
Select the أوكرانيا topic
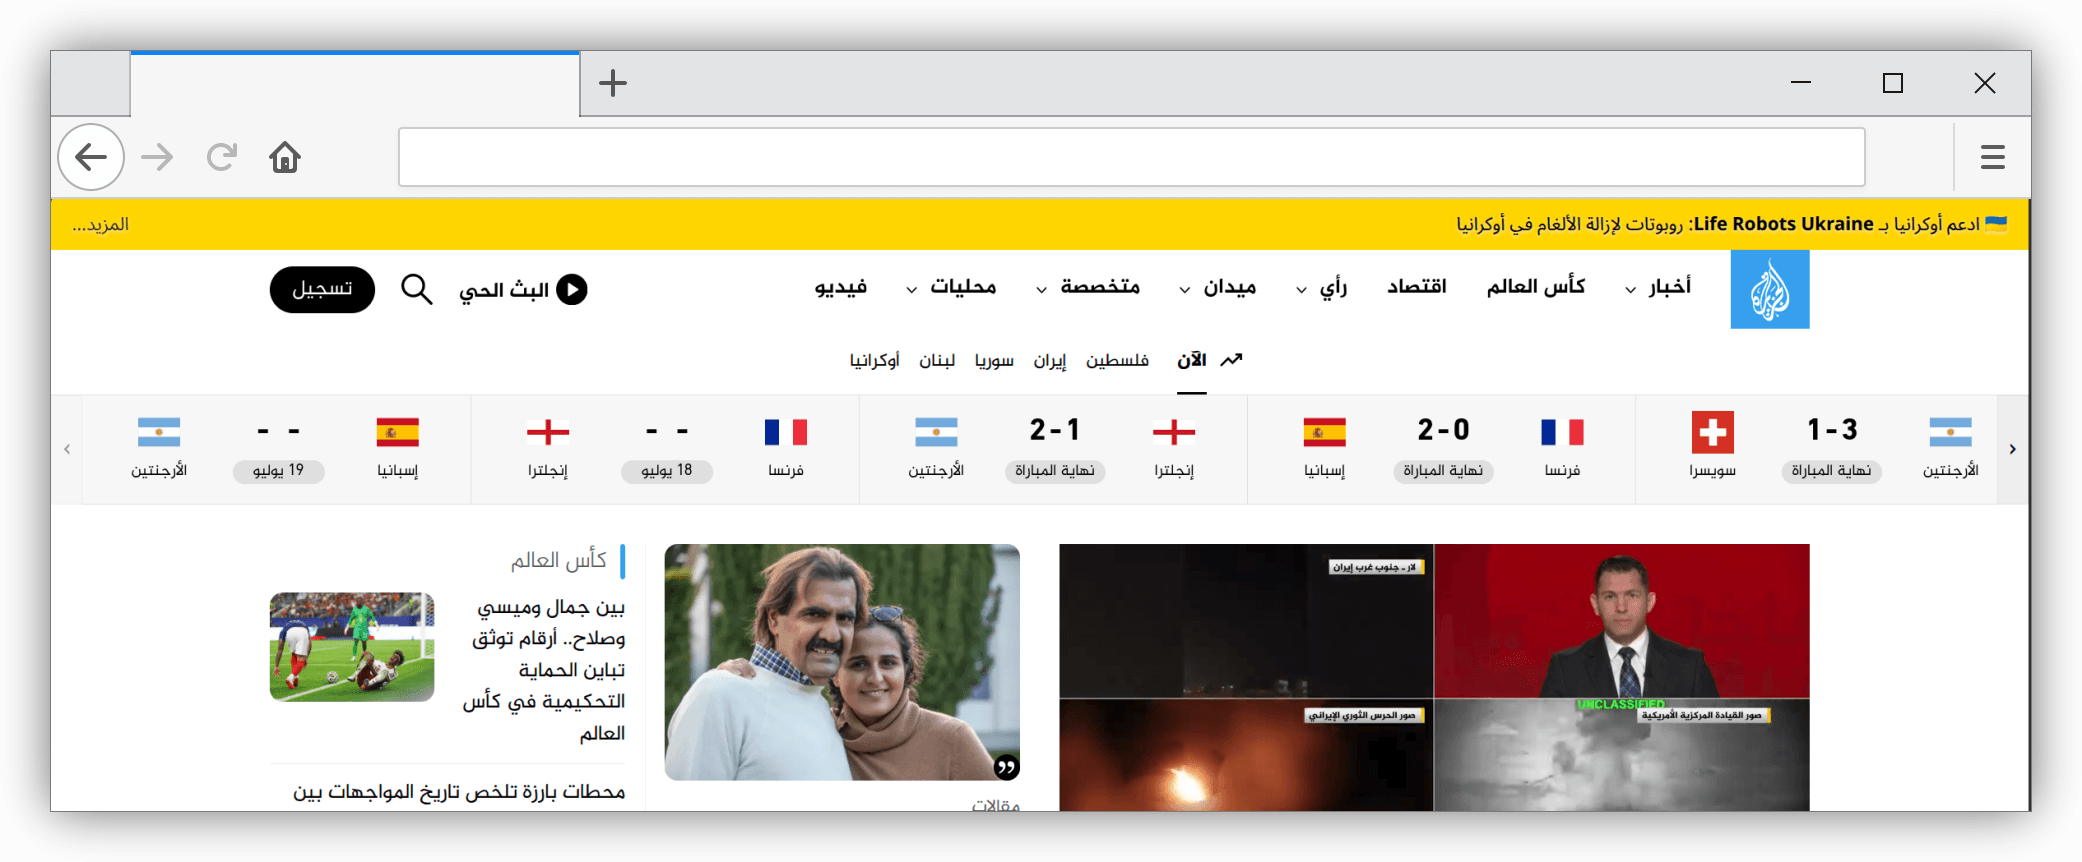click(875, 360)
